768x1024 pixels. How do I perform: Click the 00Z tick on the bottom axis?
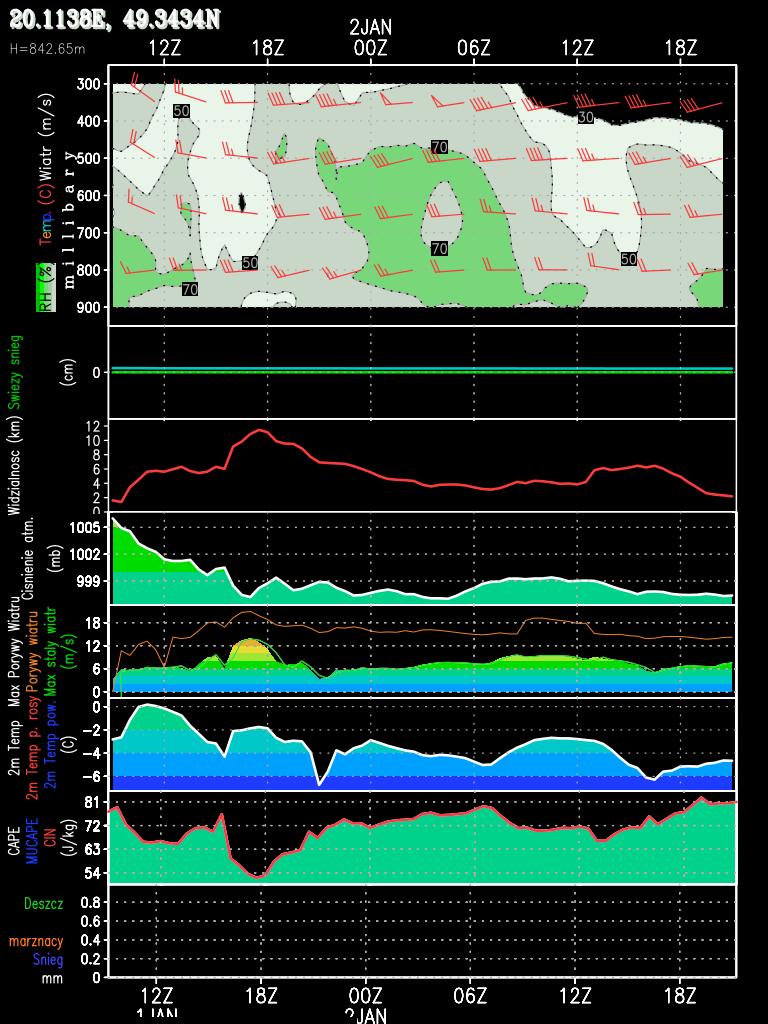click(366, 997)
